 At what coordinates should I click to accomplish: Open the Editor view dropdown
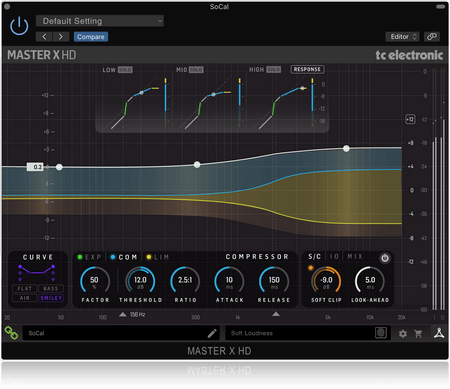pyautogui.click(x=403, y=36)
